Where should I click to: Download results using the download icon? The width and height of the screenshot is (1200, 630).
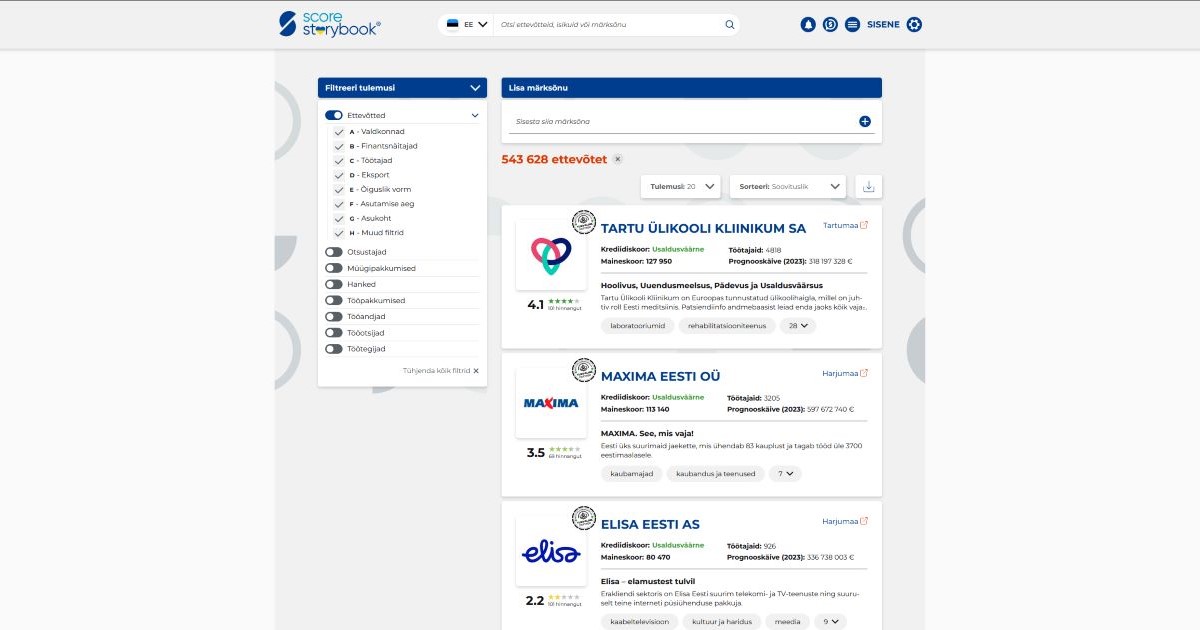[868, 186]
